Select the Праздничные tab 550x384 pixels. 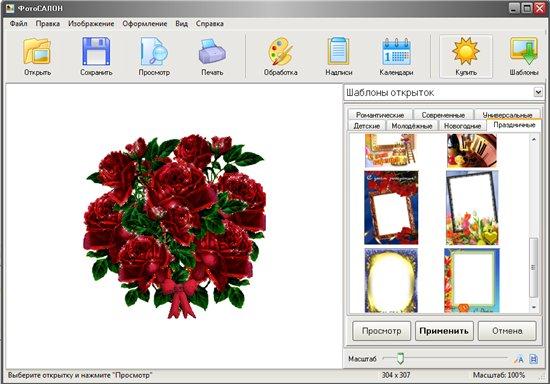coord(514,125)
